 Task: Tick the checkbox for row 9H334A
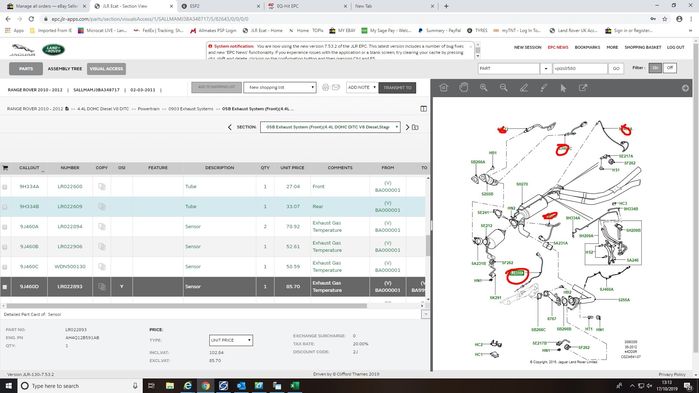(x=5, y=187)
